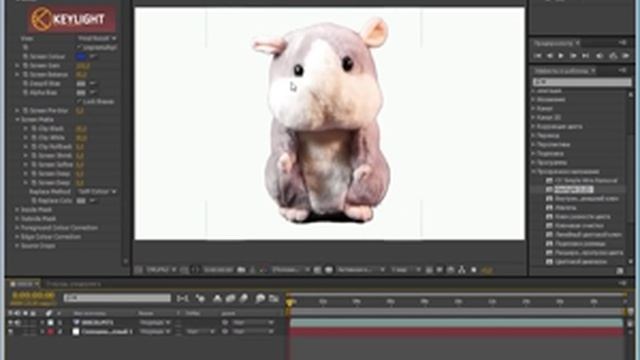Click the Render Queue tab
Image resolution: width=640 pixels, height=360 pixels.
pyautogui.click(x=73, y=284)
